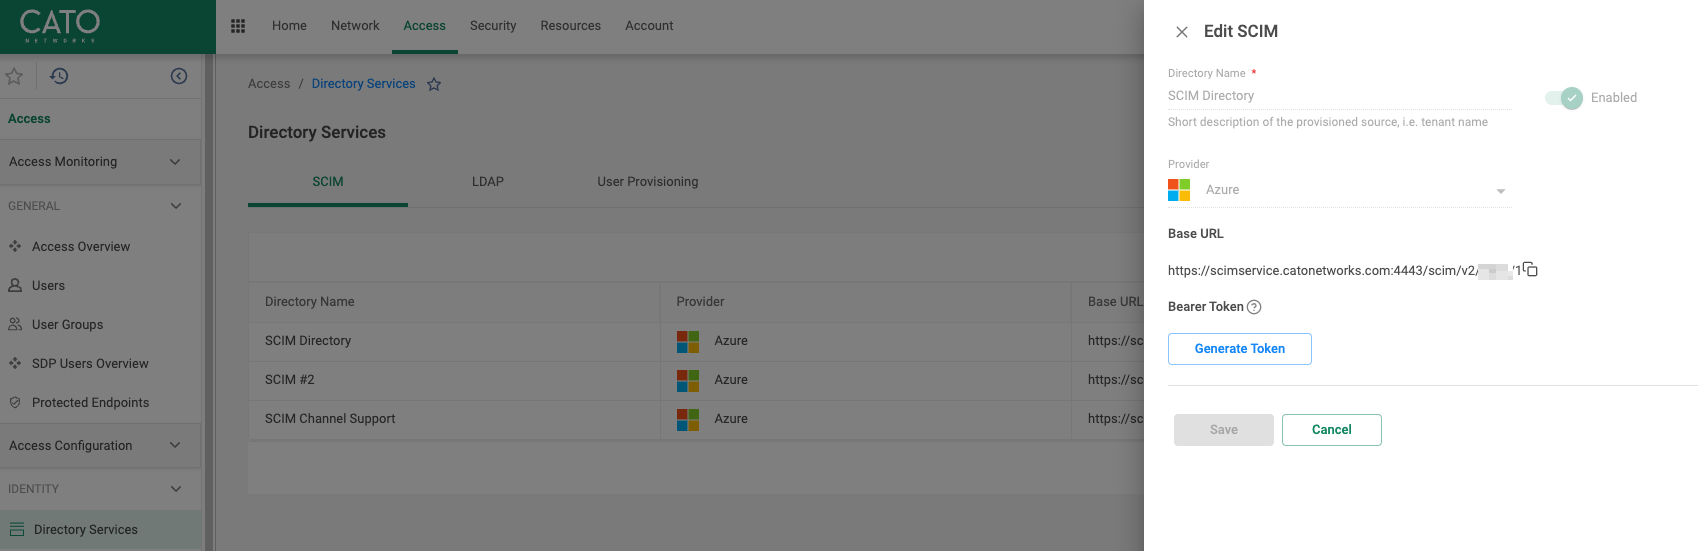Collapse the GENERAL section

coord(100,206)
